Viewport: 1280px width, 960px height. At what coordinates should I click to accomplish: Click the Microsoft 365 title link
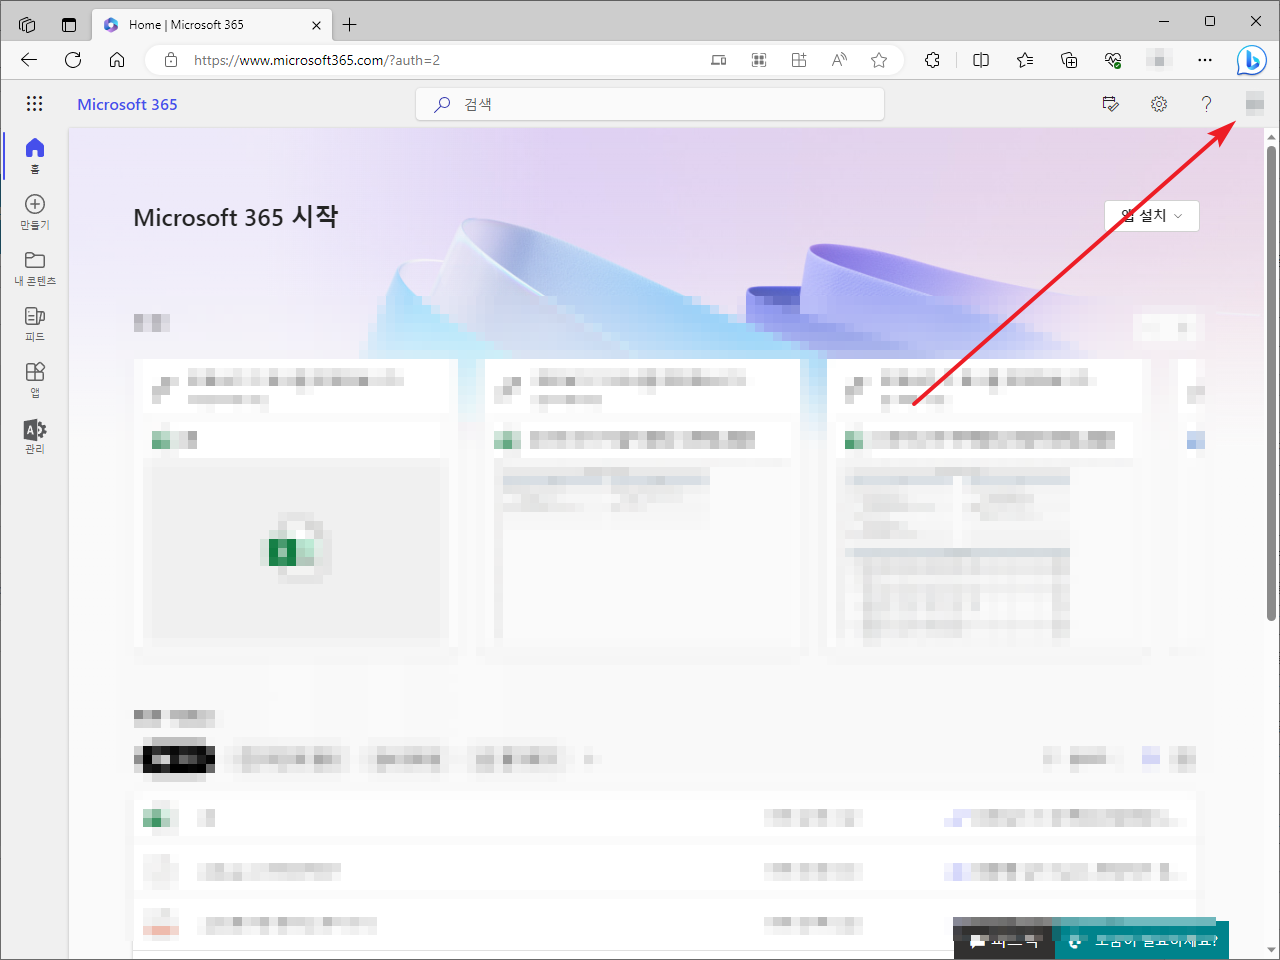click(x=127, y=104)
